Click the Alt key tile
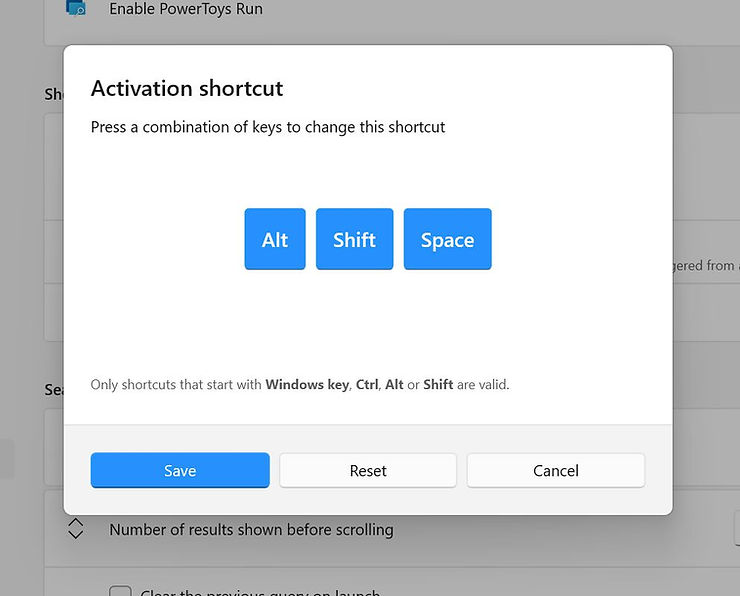 tap(275, 239)
